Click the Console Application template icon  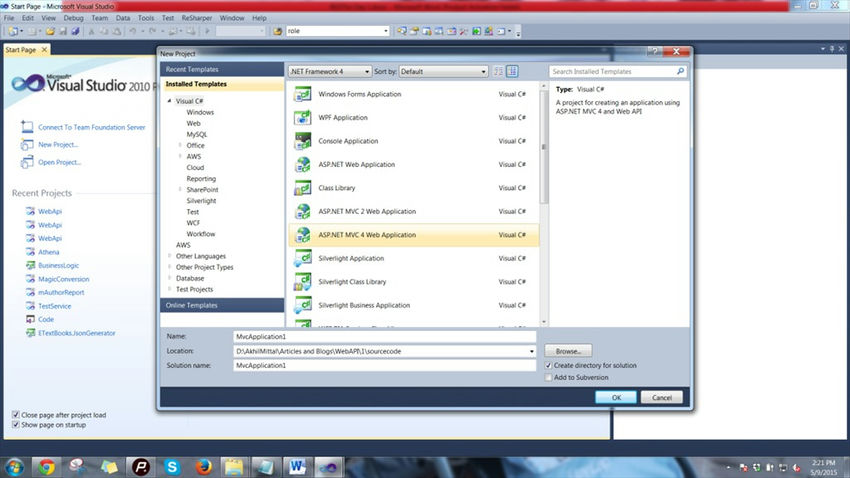302,141
